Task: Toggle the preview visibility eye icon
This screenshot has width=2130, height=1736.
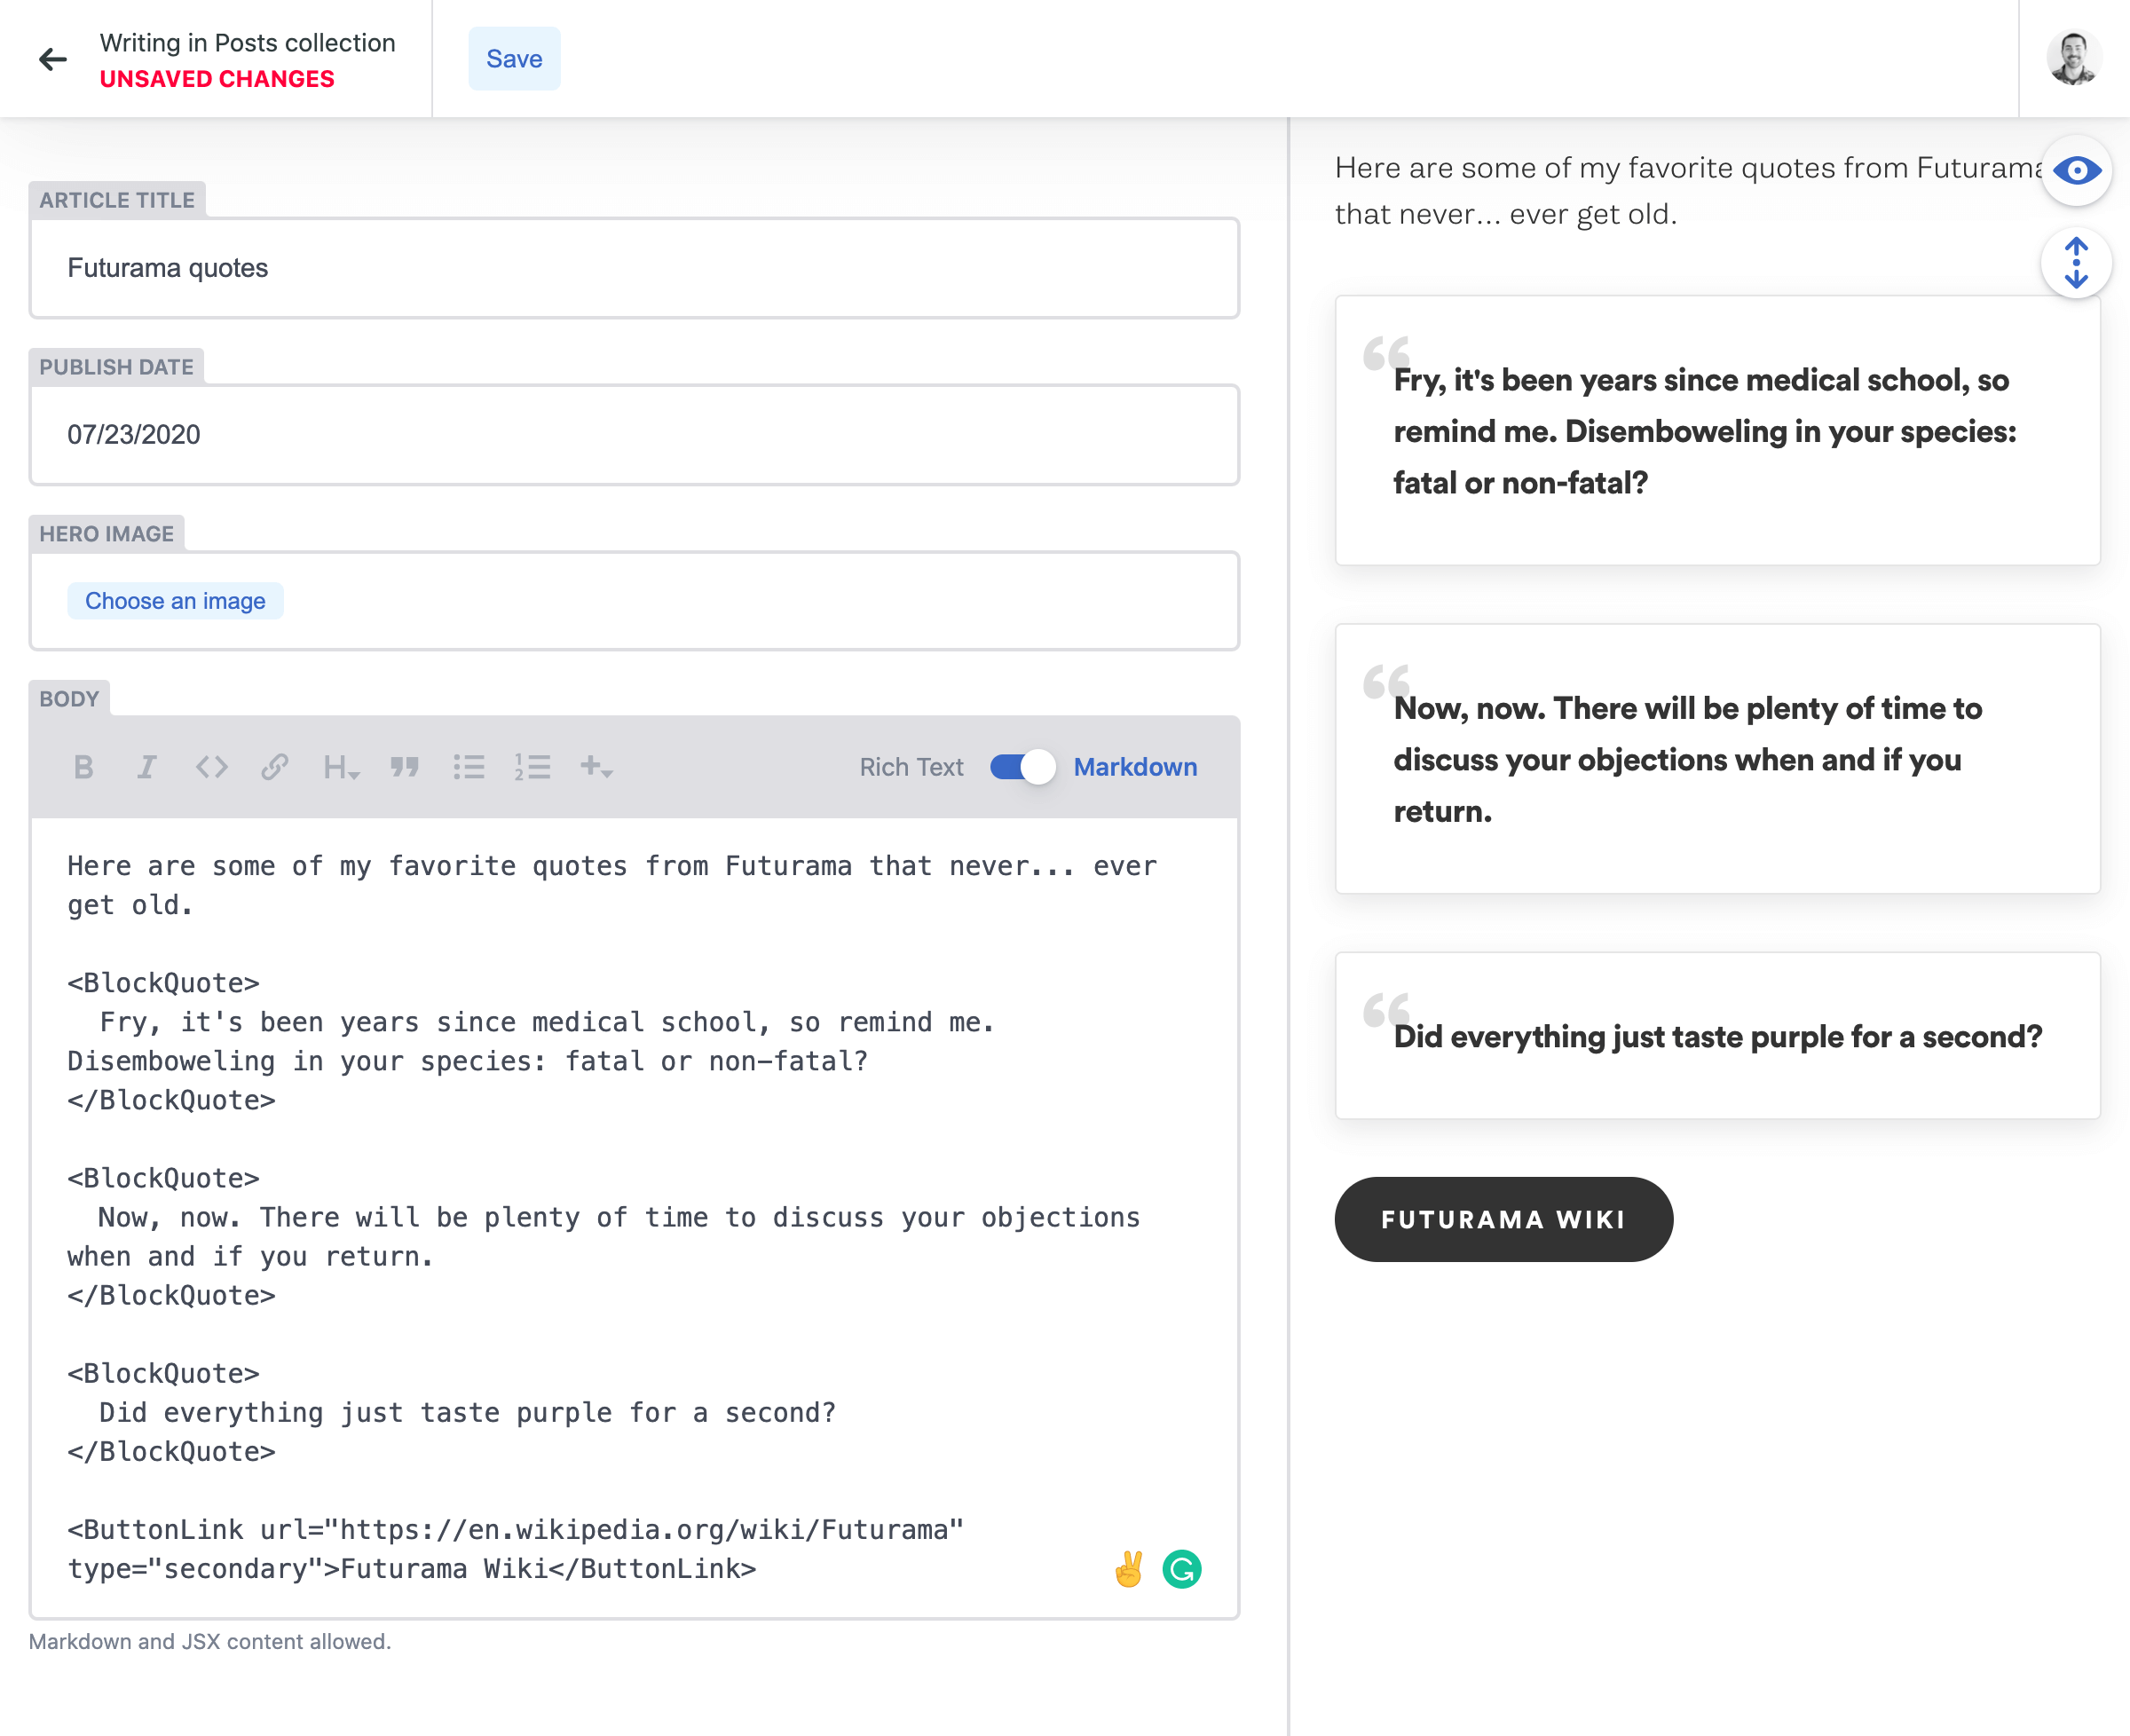Action: 2076,170
